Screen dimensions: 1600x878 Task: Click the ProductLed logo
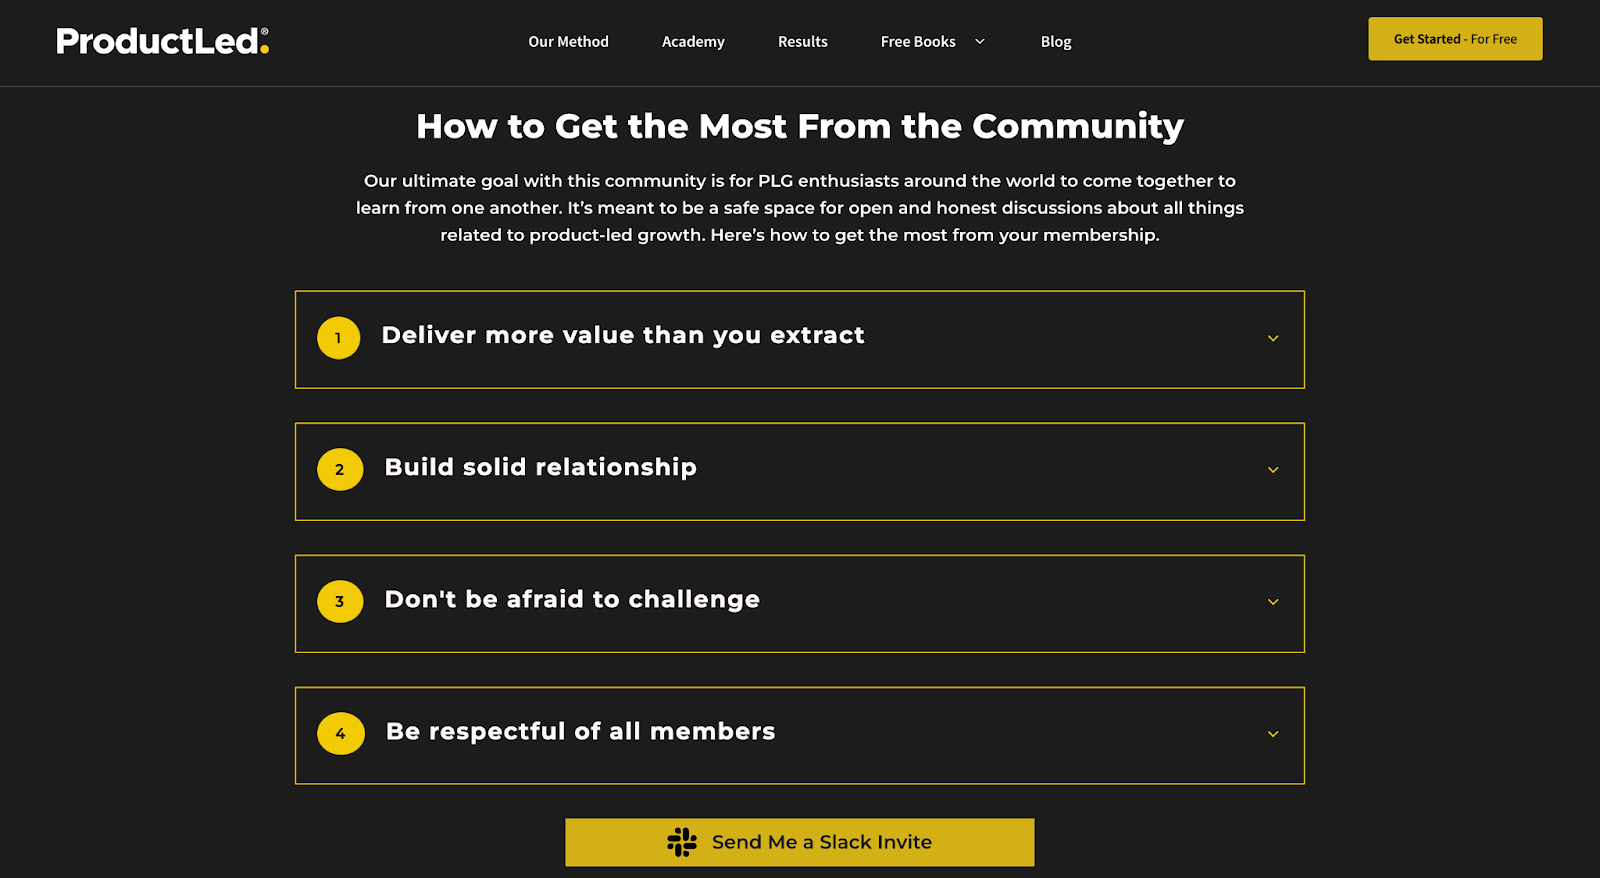163,41
